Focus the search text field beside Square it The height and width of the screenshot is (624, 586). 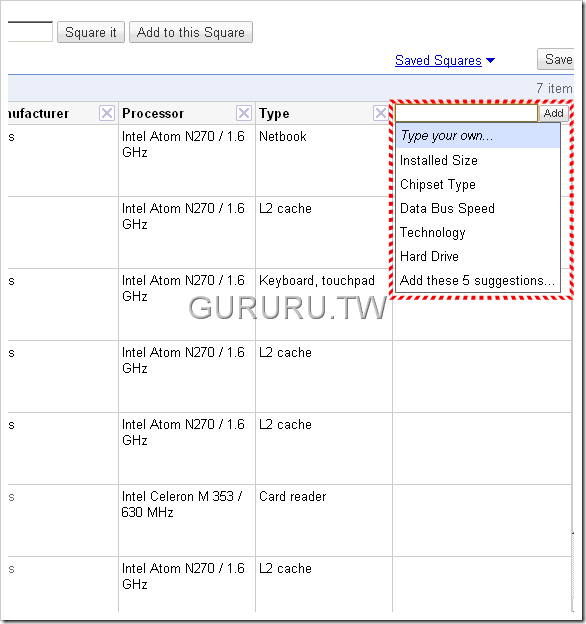pos(30,32)
